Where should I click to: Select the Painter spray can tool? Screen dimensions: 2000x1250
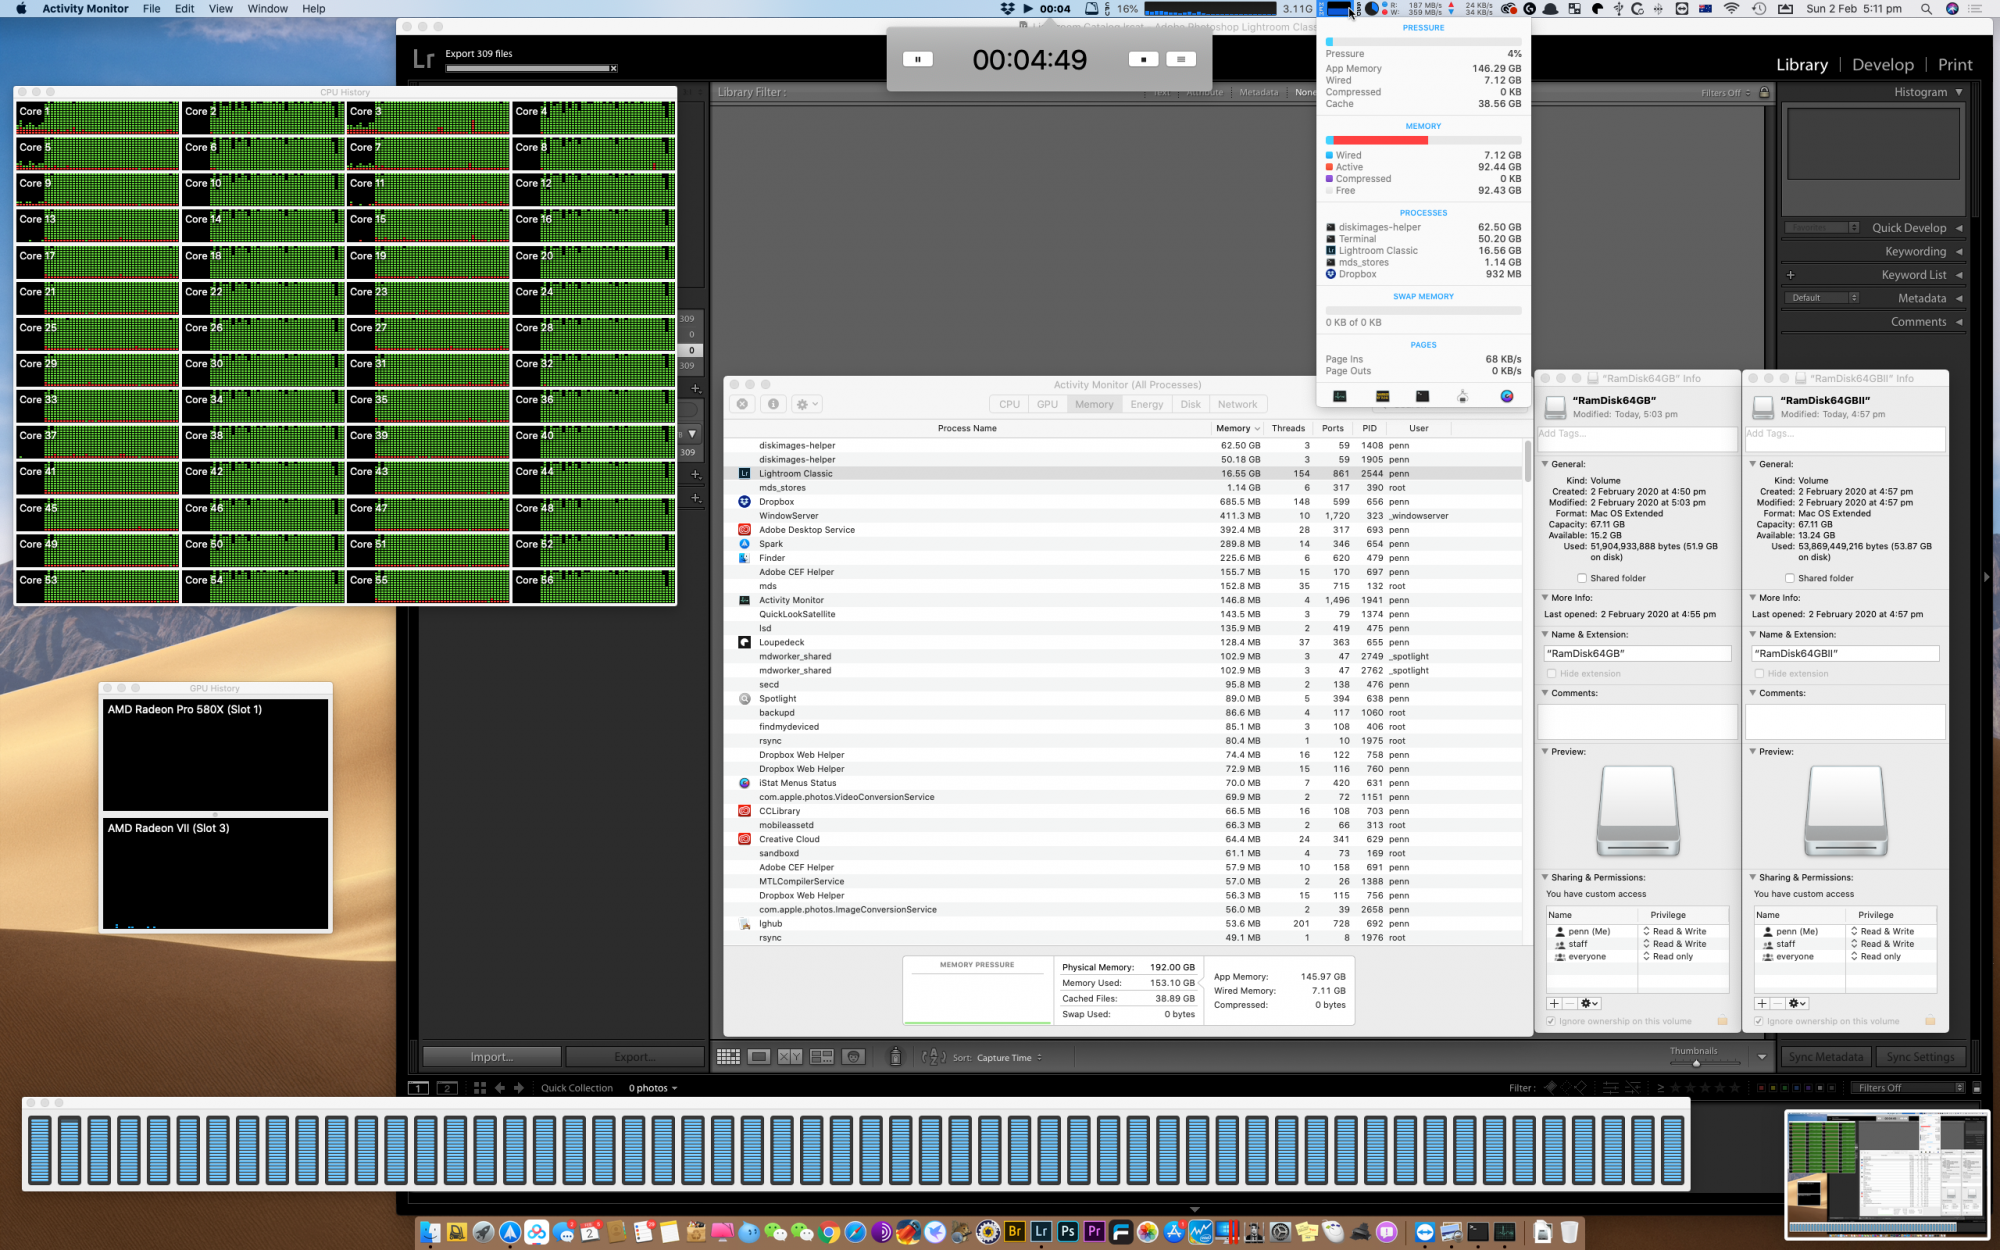(x=895, y=1056)
